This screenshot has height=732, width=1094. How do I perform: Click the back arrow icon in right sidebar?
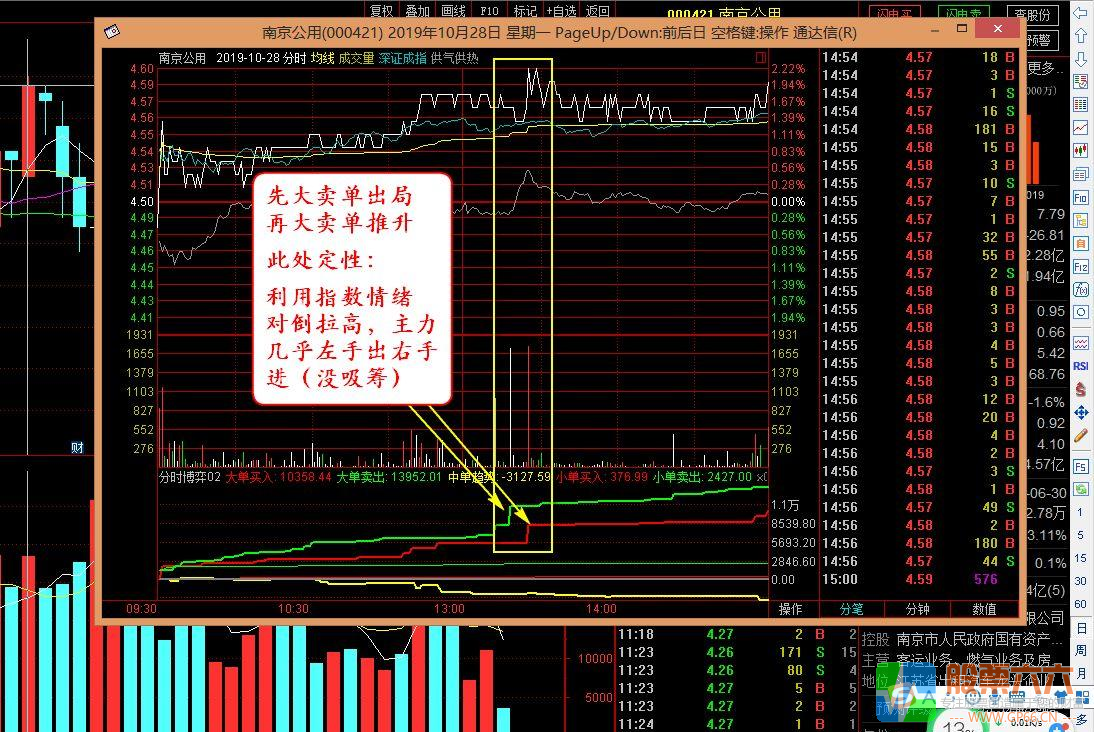(1081, 13)
